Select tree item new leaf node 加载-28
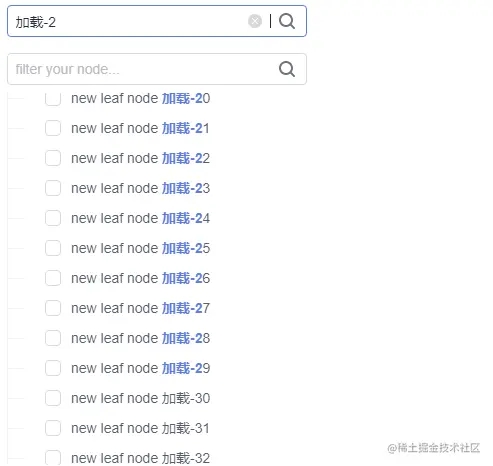The height and width of the screenshot is (466, 493). (x=140, y=338)
